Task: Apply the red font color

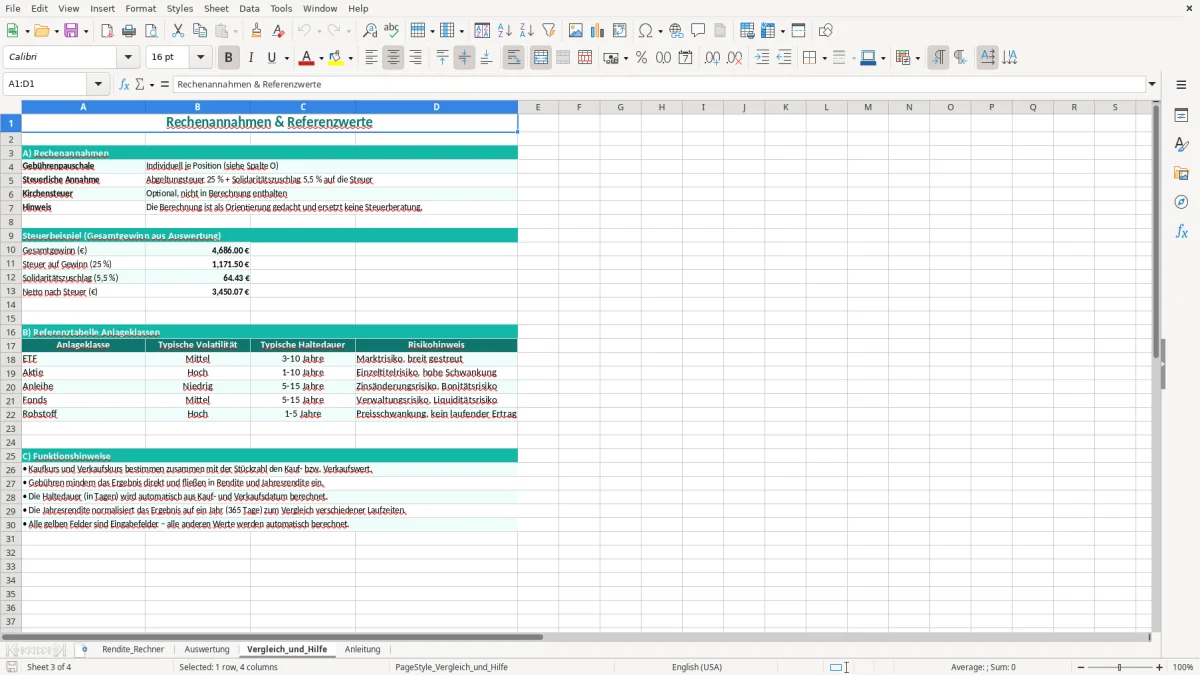Action: pos(306,58)
